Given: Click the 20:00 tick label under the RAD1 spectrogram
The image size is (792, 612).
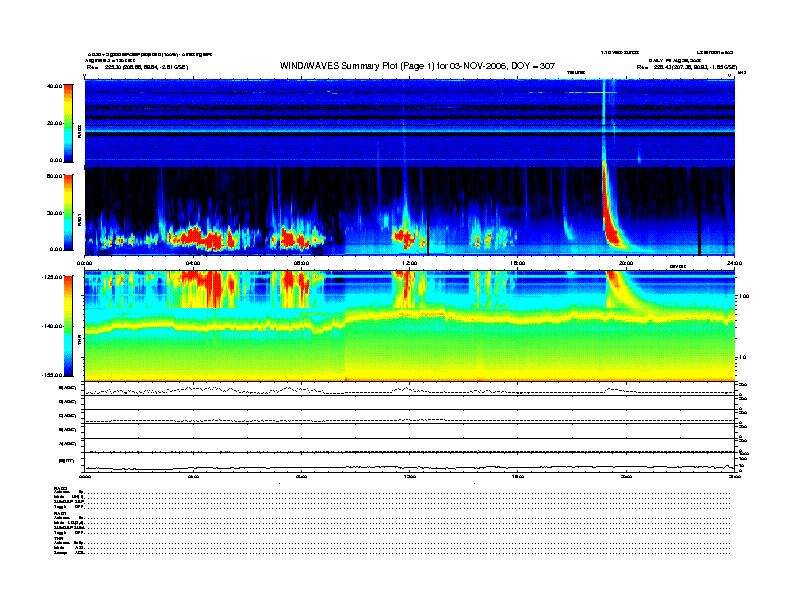Looking at the screenshot, I should point(626,263).
